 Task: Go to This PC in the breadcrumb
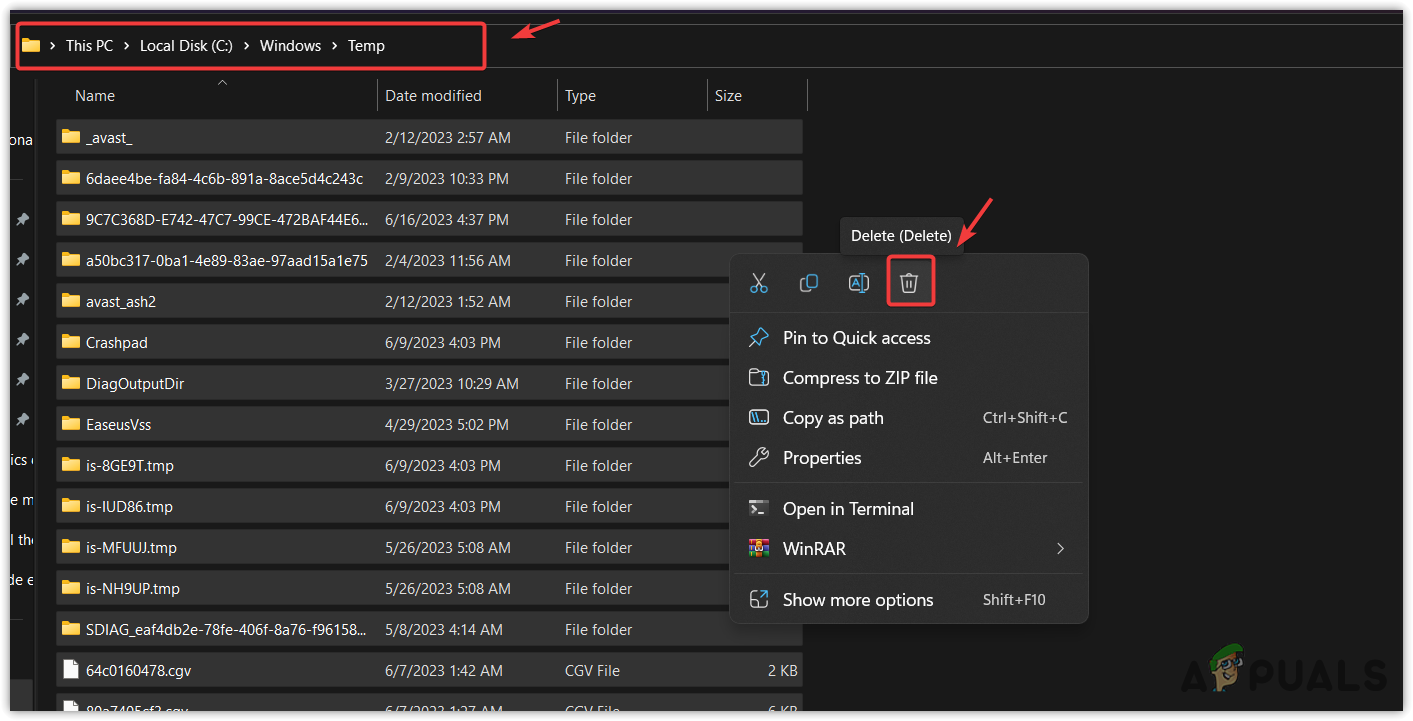(89, 46)
